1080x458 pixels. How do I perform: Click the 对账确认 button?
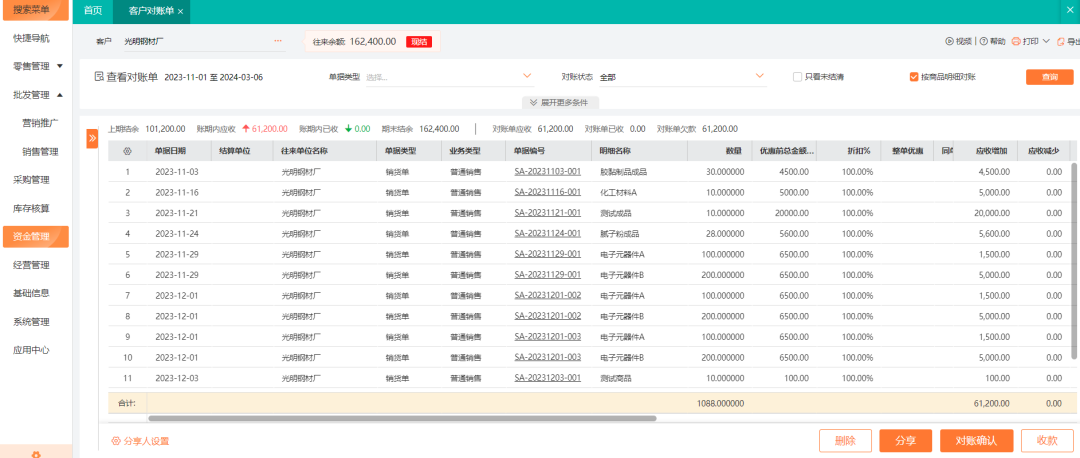pos(977,441)
